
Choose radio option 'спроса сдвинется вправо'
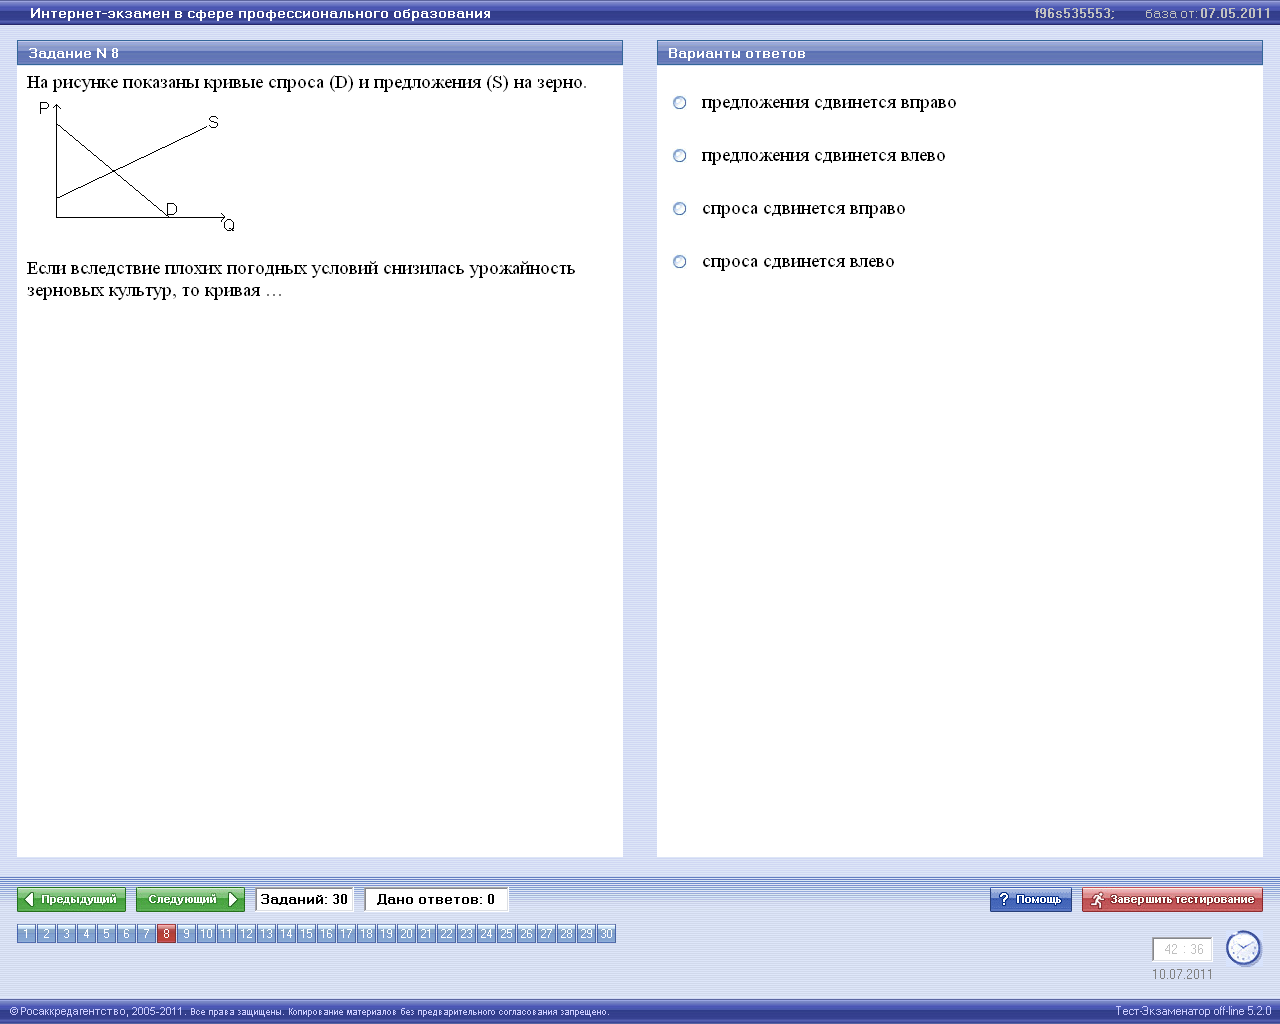coord(680,209)
